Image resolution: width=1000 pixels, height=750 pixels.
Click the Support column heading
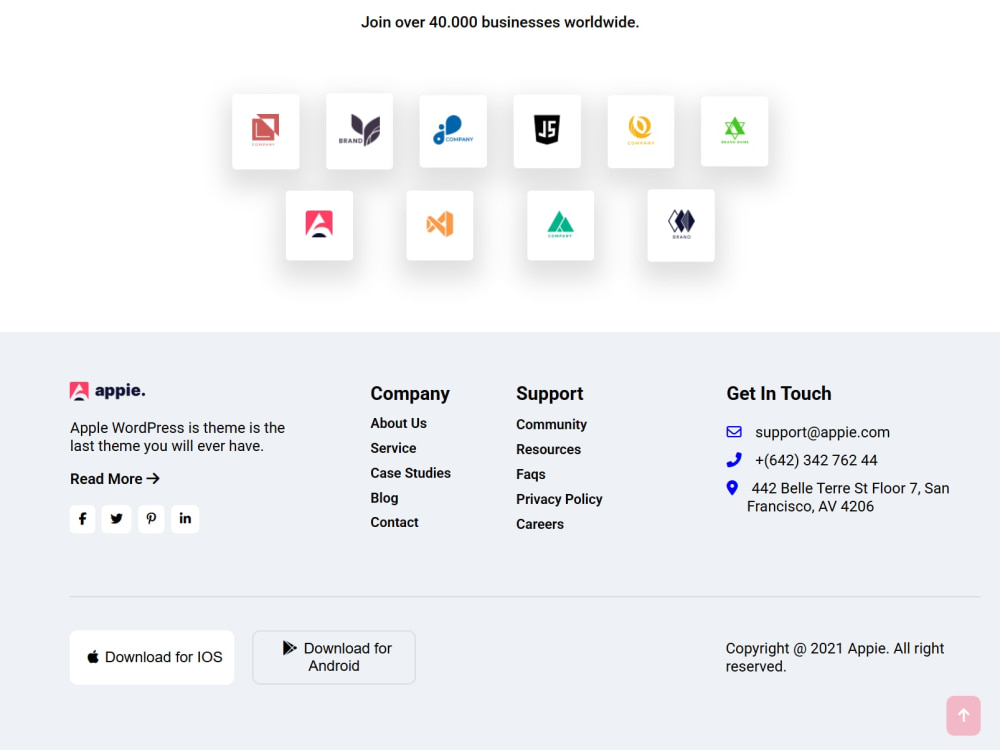550,394
